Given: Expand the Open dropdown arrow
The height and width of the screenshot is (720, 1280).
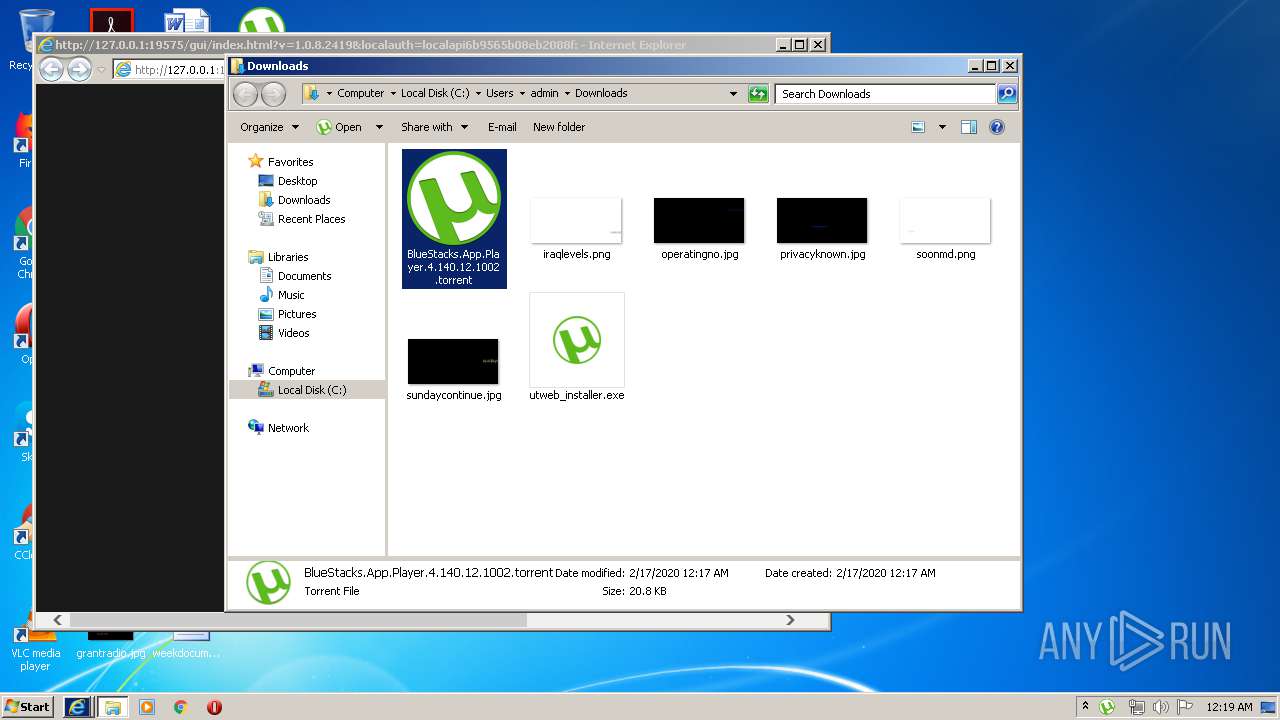Looking at the screenshot, I should pos(379,127).
